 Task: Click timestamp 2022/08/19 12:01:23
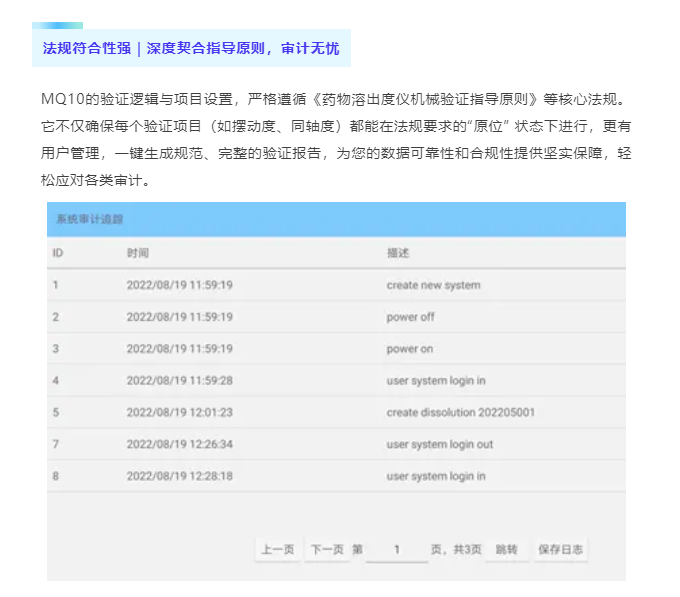(x=179, y=413)
